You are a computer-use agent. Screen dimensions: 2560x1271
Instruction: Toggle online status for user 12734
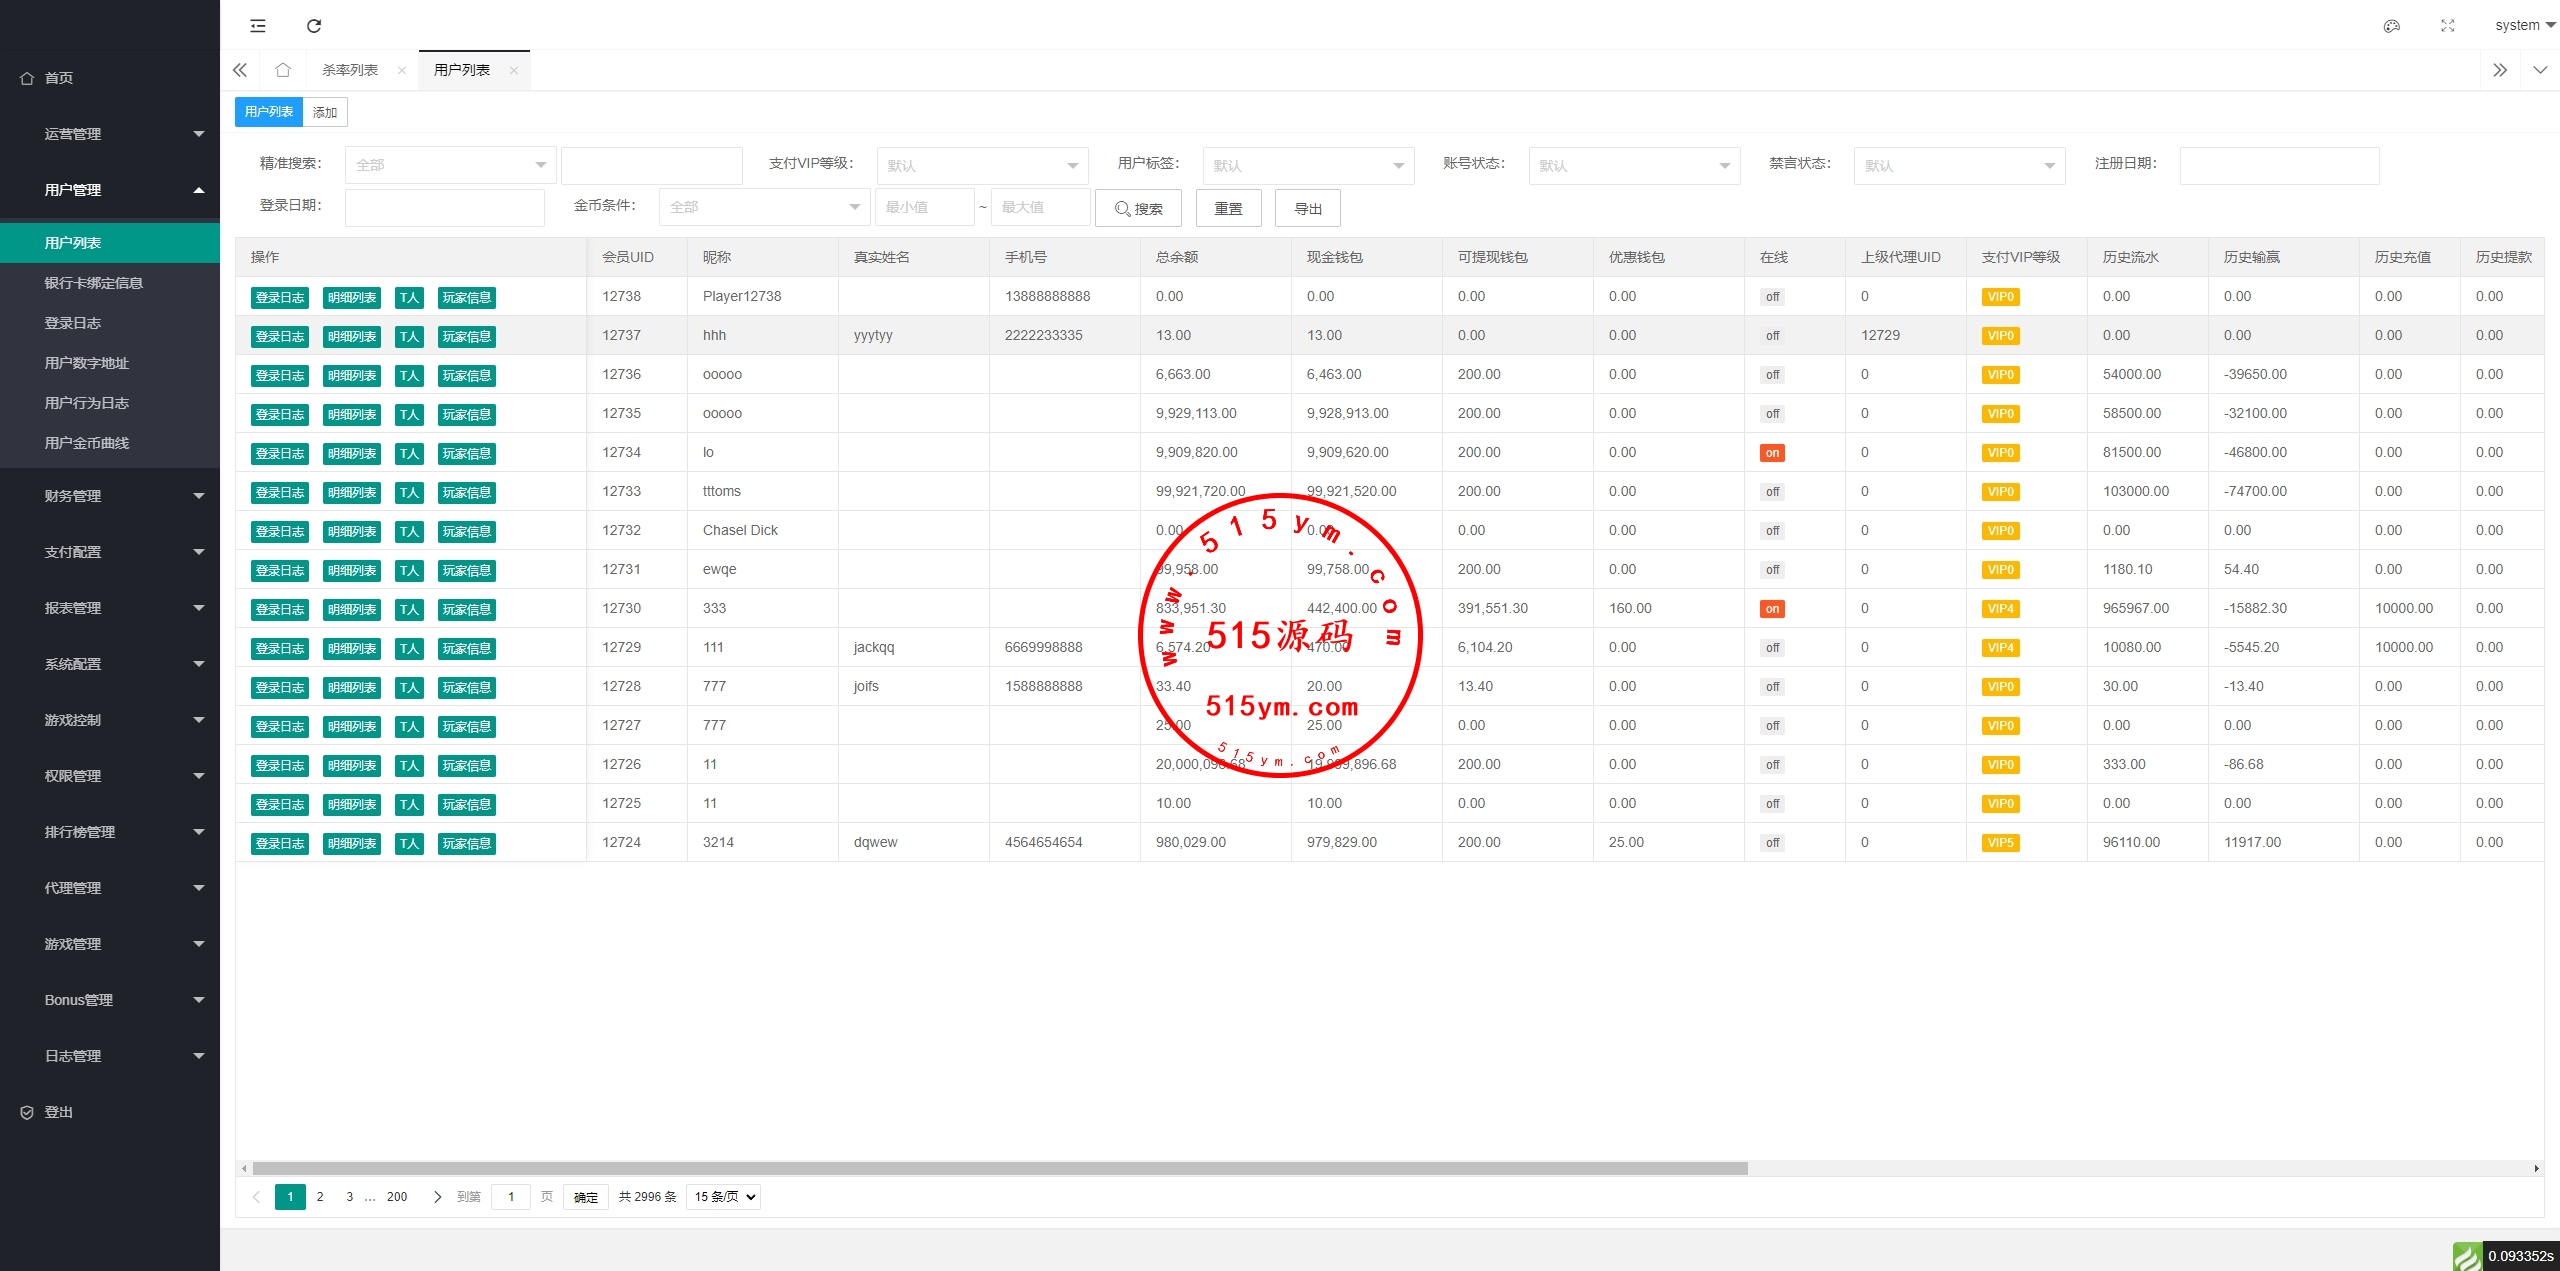(x=1772, y=453)
